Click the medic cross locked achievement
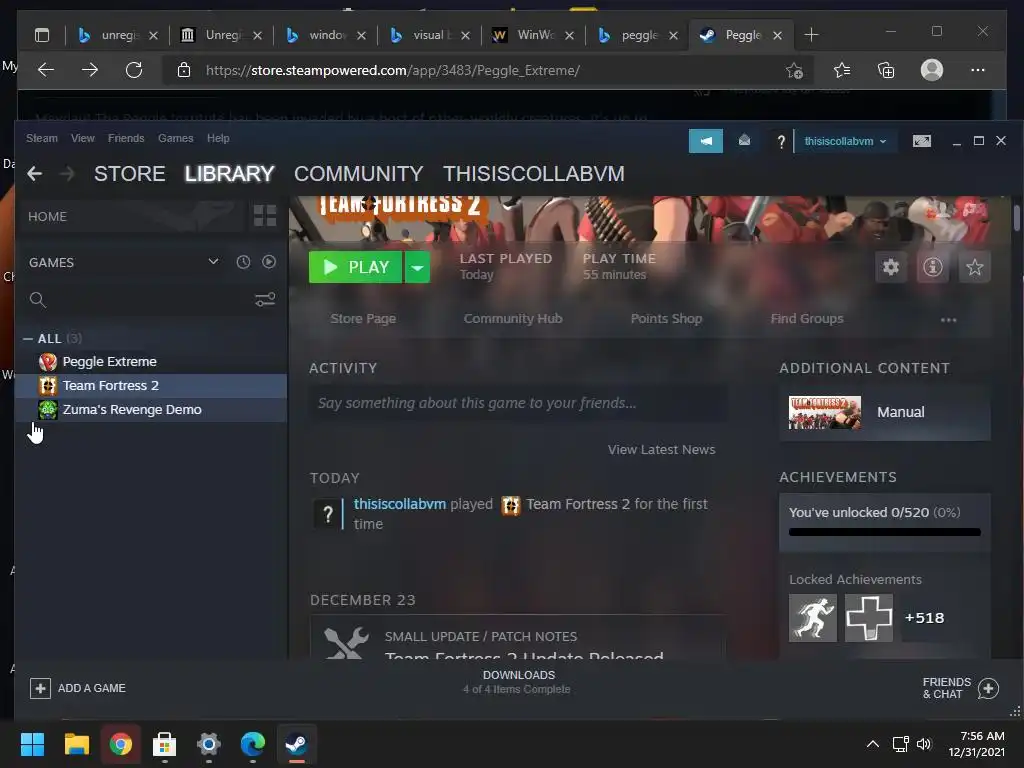Screen dimensions: 1024x768 pyautogui.click(x=869, y=618)
